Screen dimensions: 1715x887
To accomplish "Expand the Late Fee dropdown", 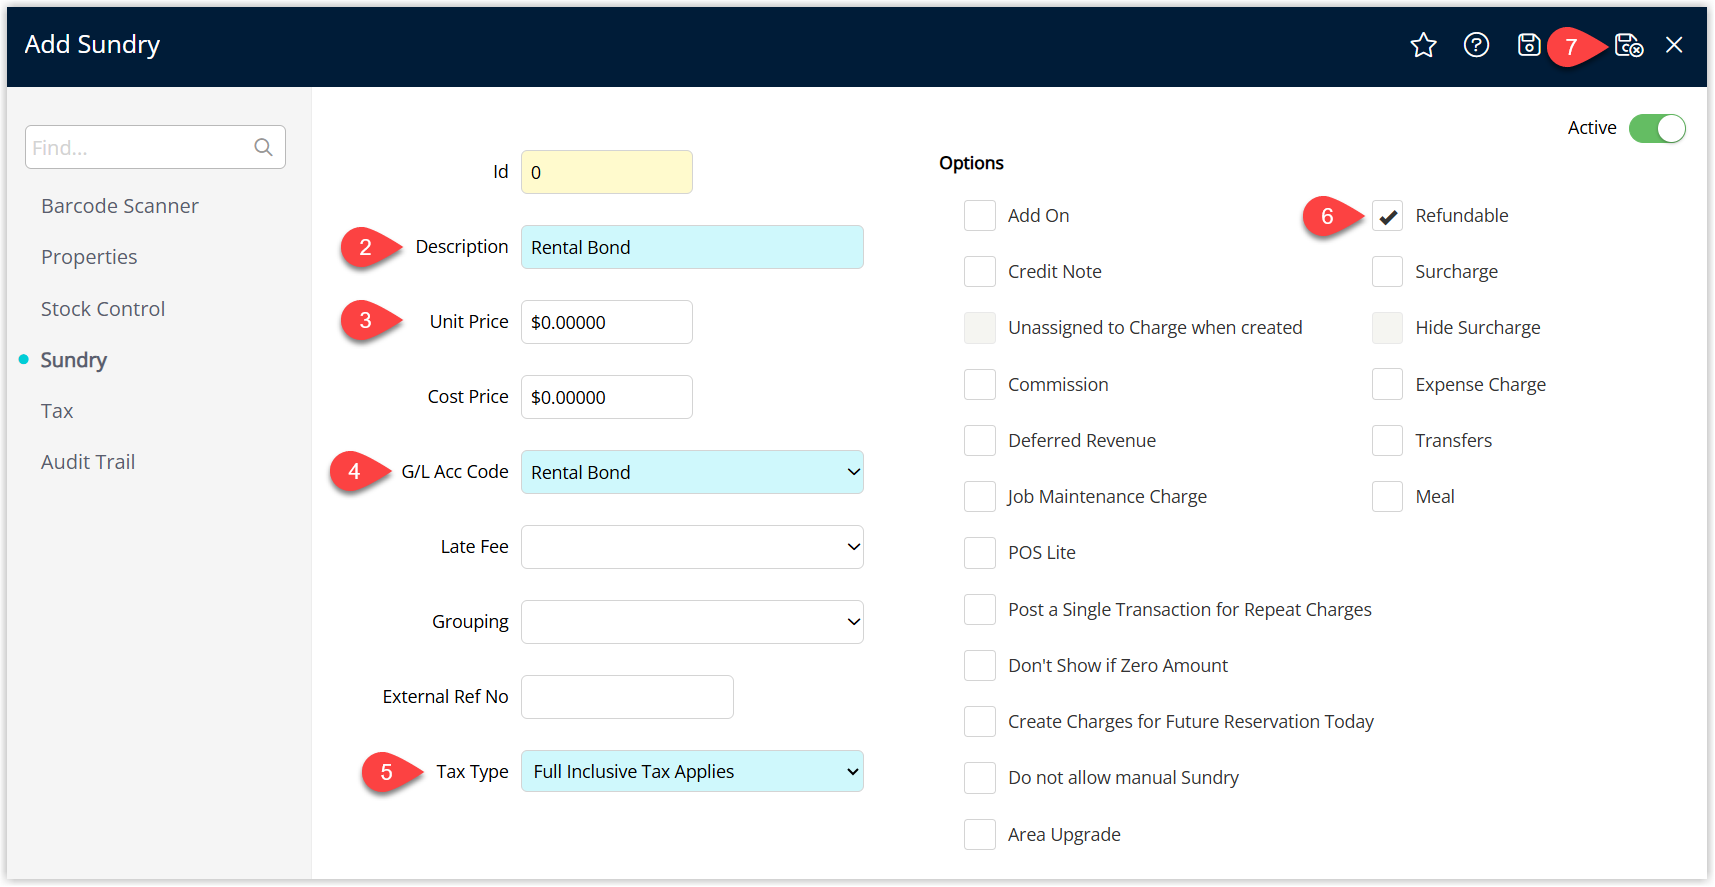I will (x=692, y=547).
